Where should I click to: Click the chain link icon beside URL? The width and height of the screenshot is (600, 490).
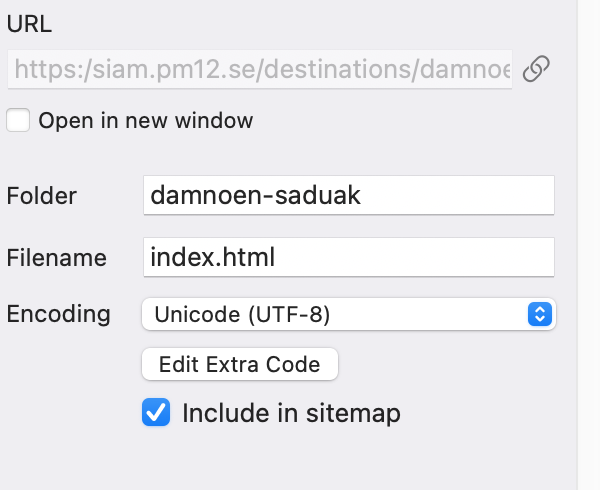pyautogui.click(x=537, y=69)
